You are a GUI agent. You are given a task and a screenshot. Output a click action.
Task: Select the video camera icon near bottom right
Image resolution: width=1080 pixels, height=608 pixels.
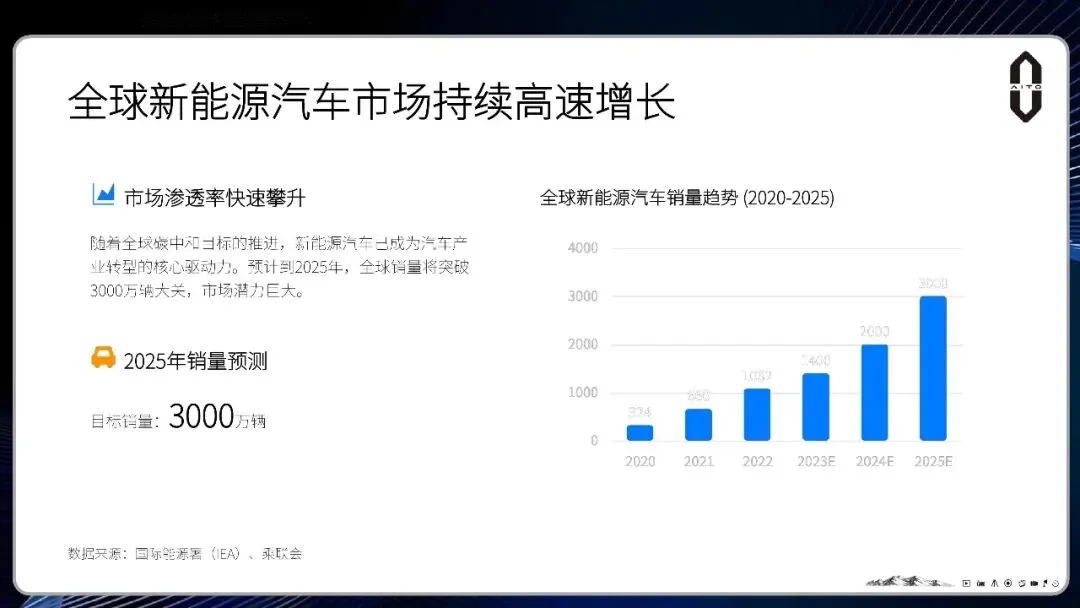click(x=1034, y=582)
